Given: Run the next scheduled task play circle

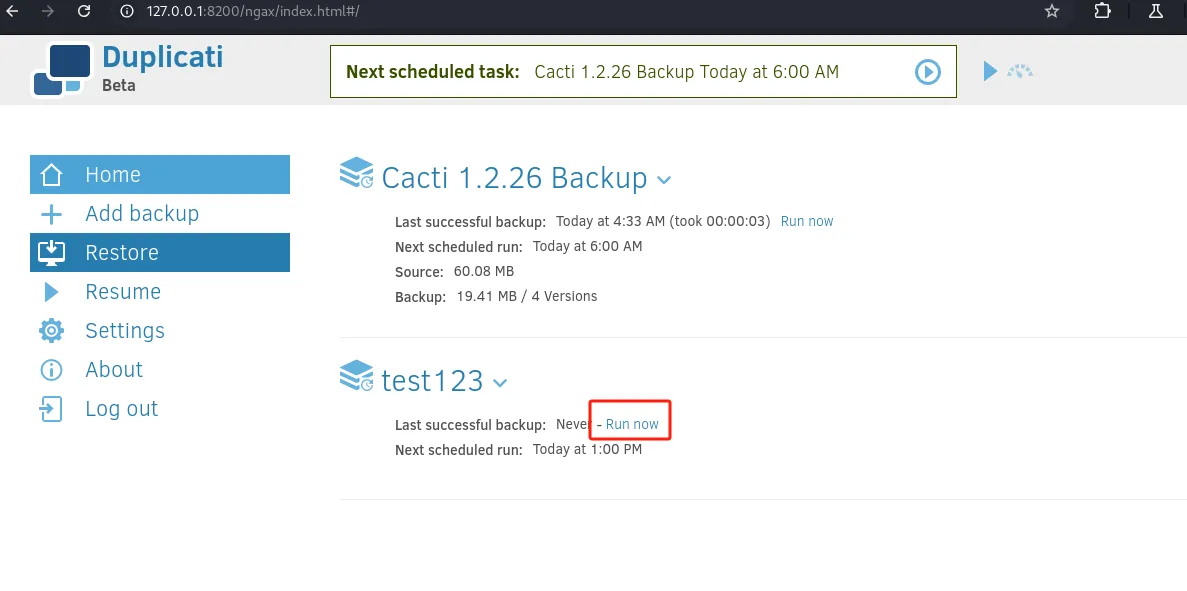Looking at the screenshot, I should click(x=927, y=72).
